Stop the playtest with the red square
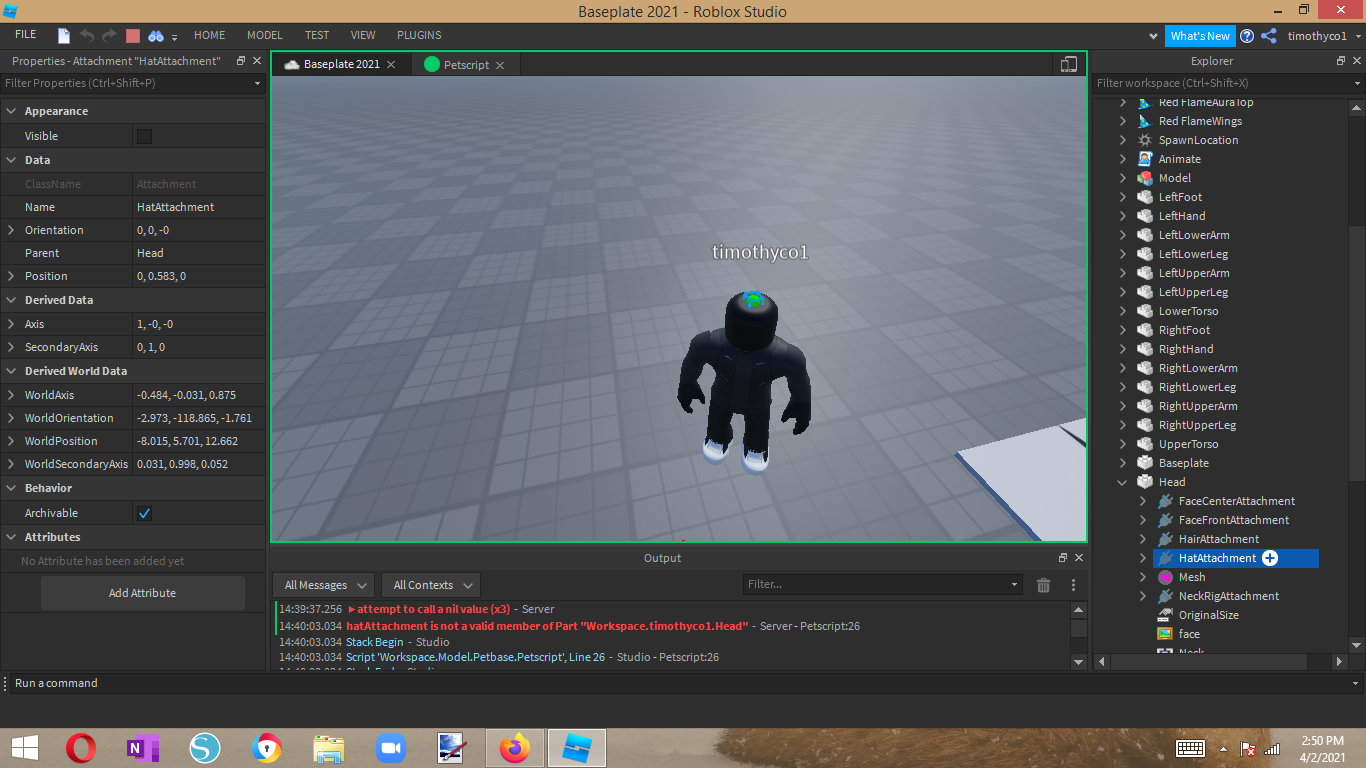The image size is (1366, 768). [133, 36]
